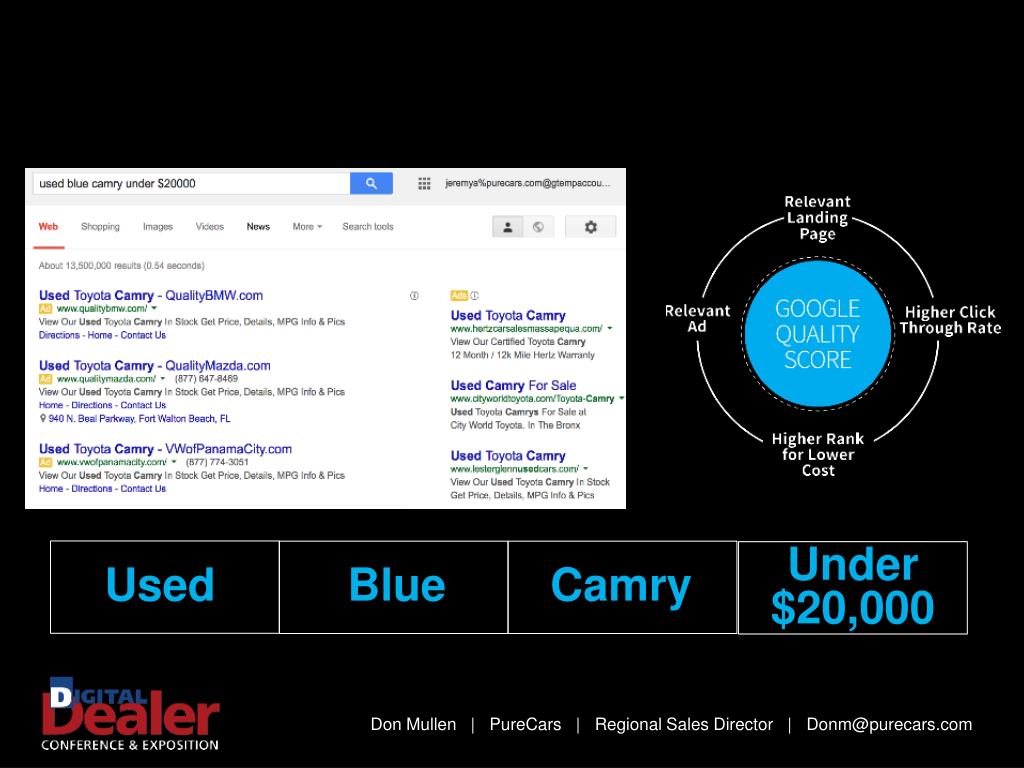
Task: Click Regional Sales Director footer text
Action: click(684, 724)
